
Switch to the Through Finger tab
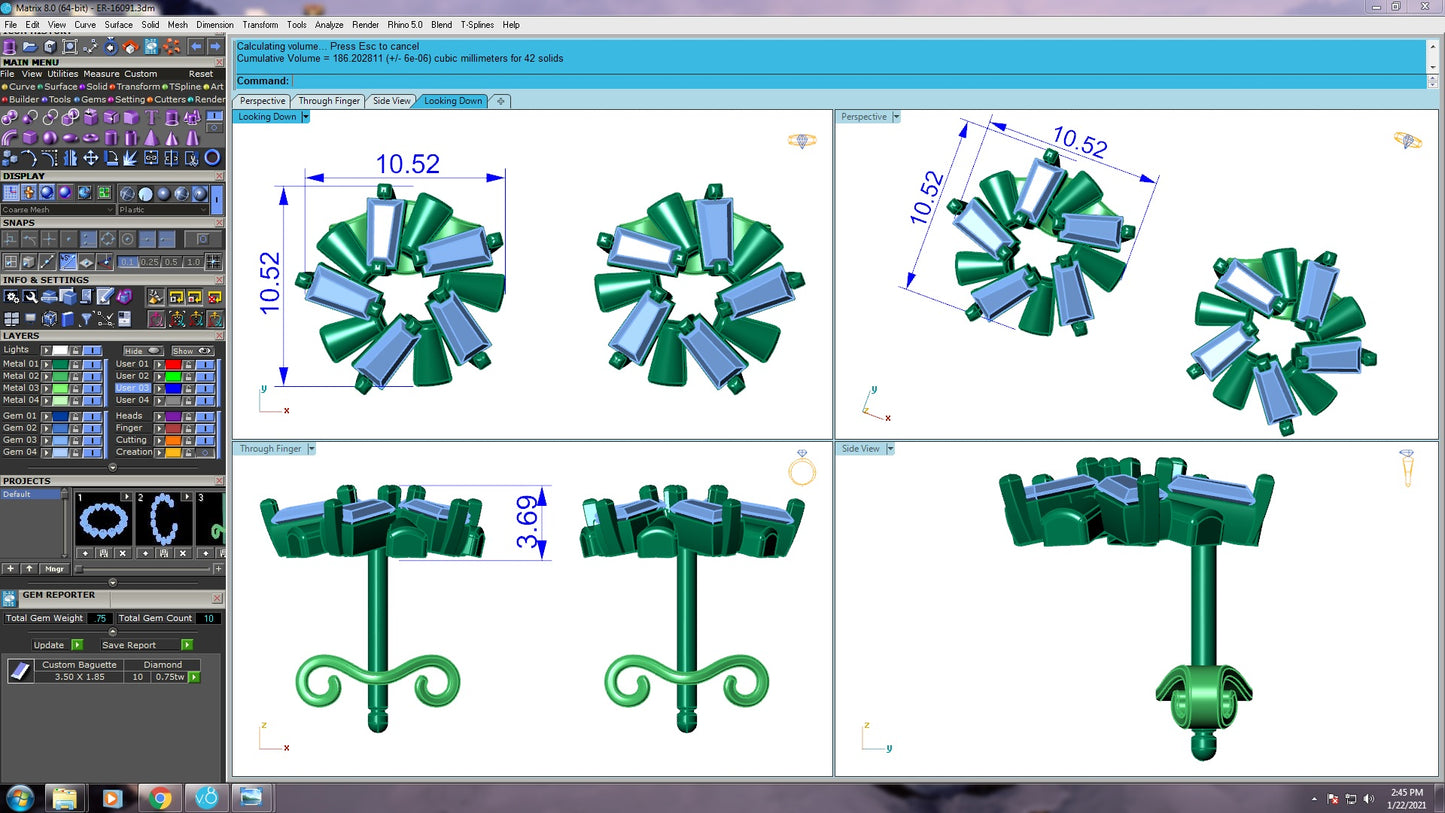(329, 101)
